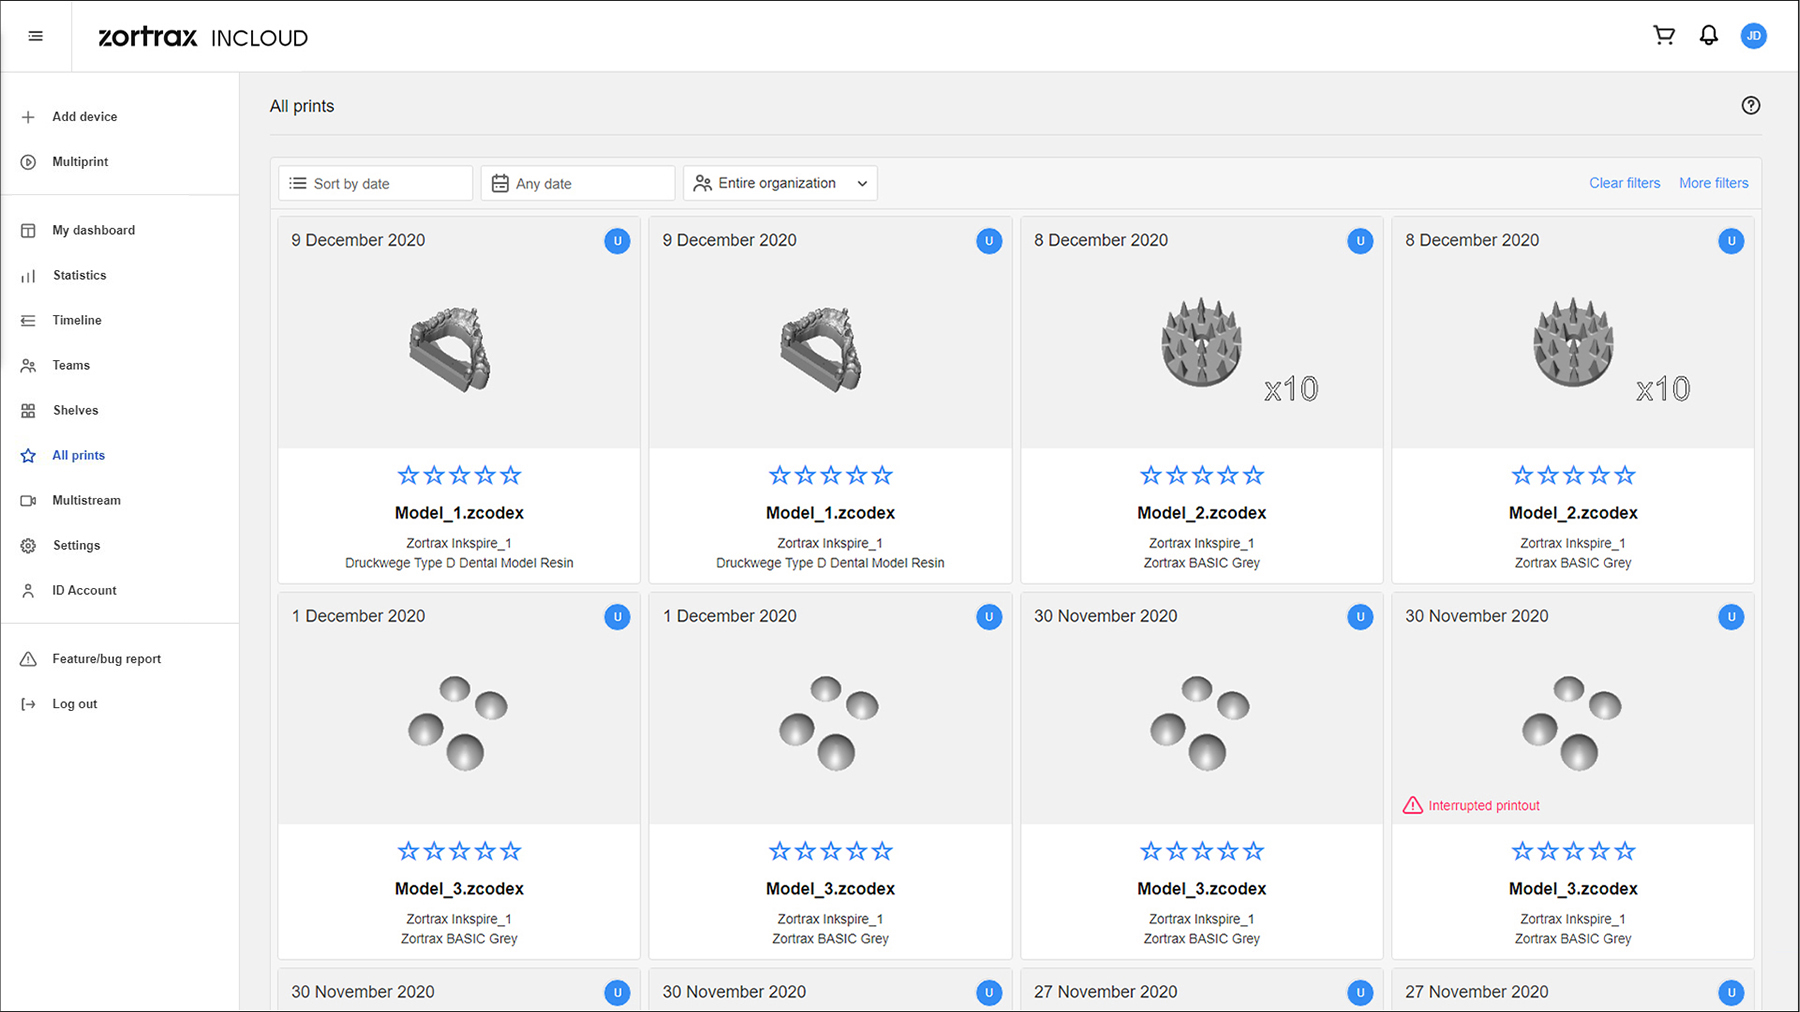Image resolution: width=1800 pixels, height=1012 pixels.
Task: Show More filters options
Action: [x=1713, y=183]
